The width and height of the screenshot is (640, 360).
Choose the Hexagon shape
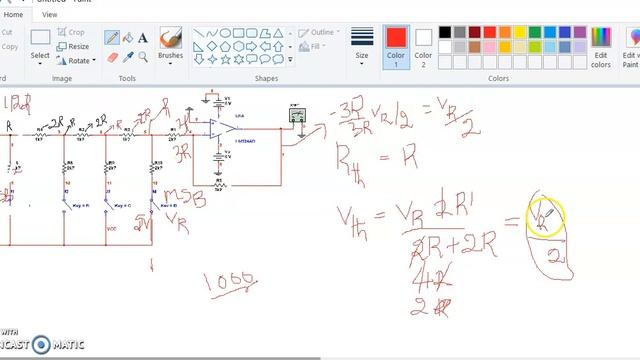(238, 46)
